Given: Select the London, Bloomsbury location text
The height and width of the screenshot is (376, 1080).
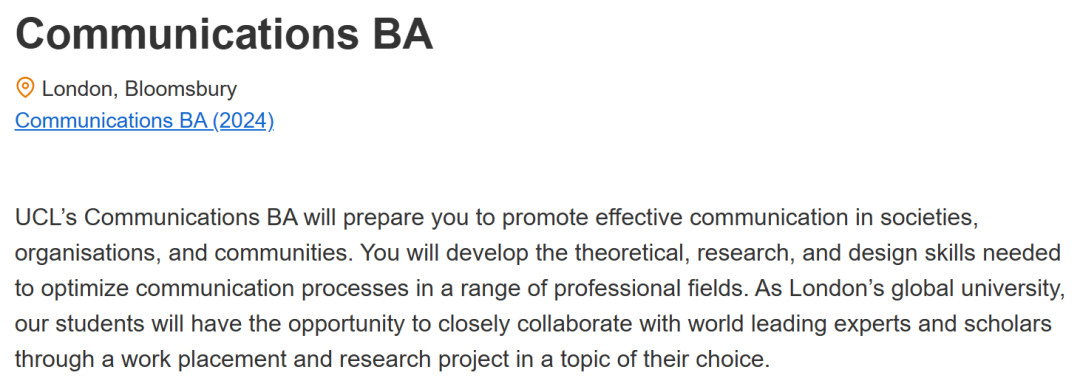Looking at the screenshot, I should click(x=139, y=89).
